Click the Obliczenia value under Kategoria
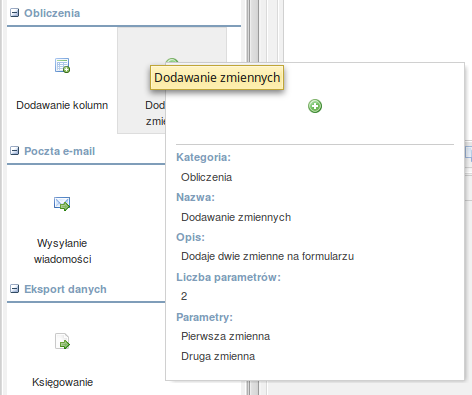 [x=206, y=177]
